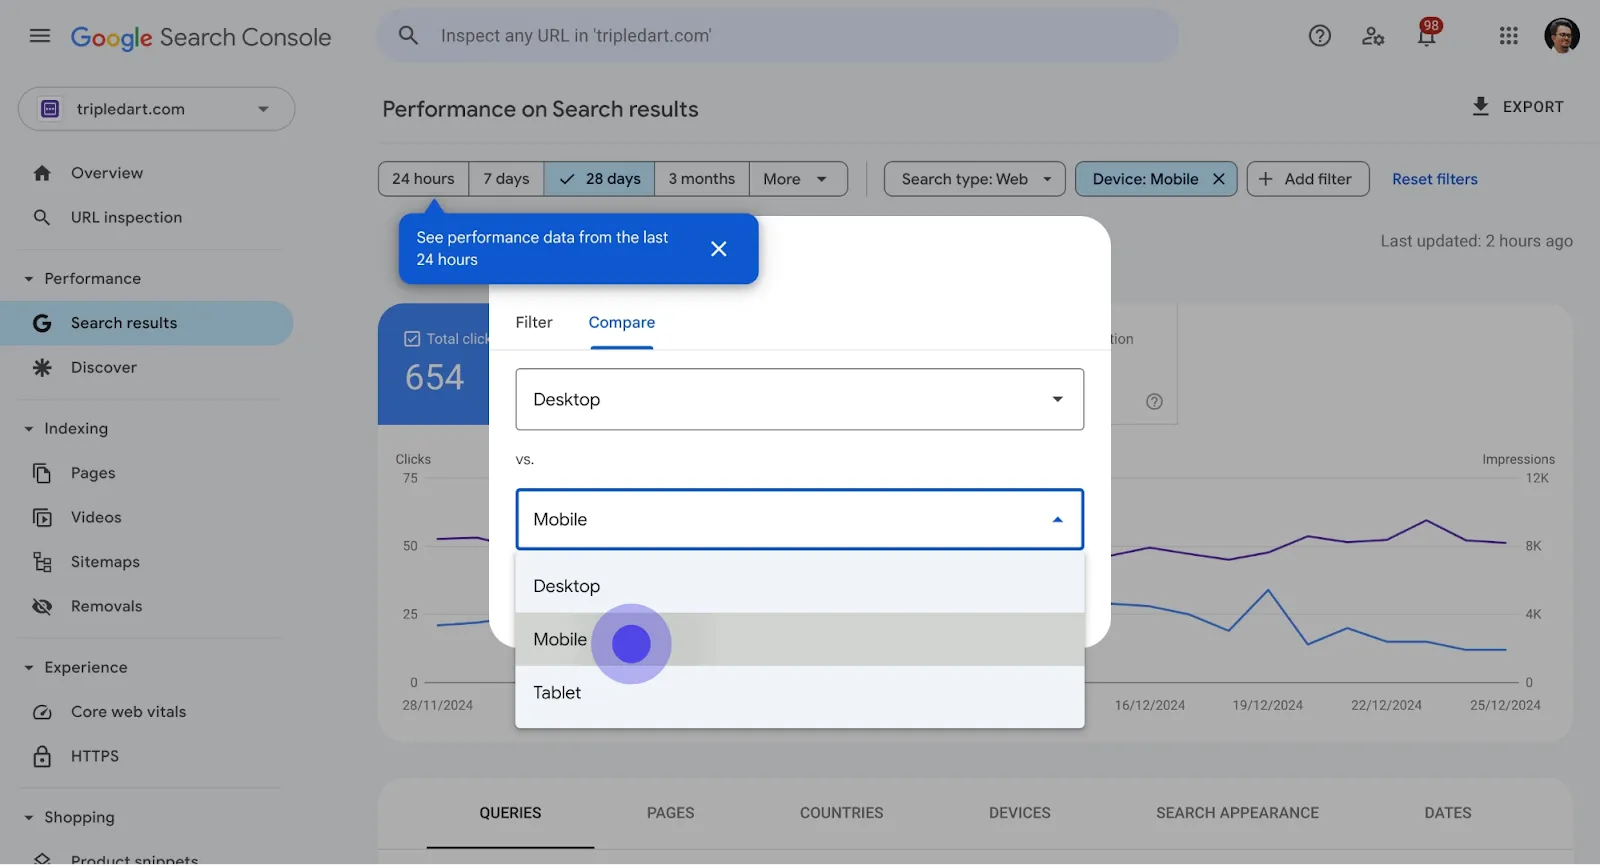Click the search magnifier icon in URL bar
The height and width of the screenshot is (865, 1600).
tap(408, 36)
